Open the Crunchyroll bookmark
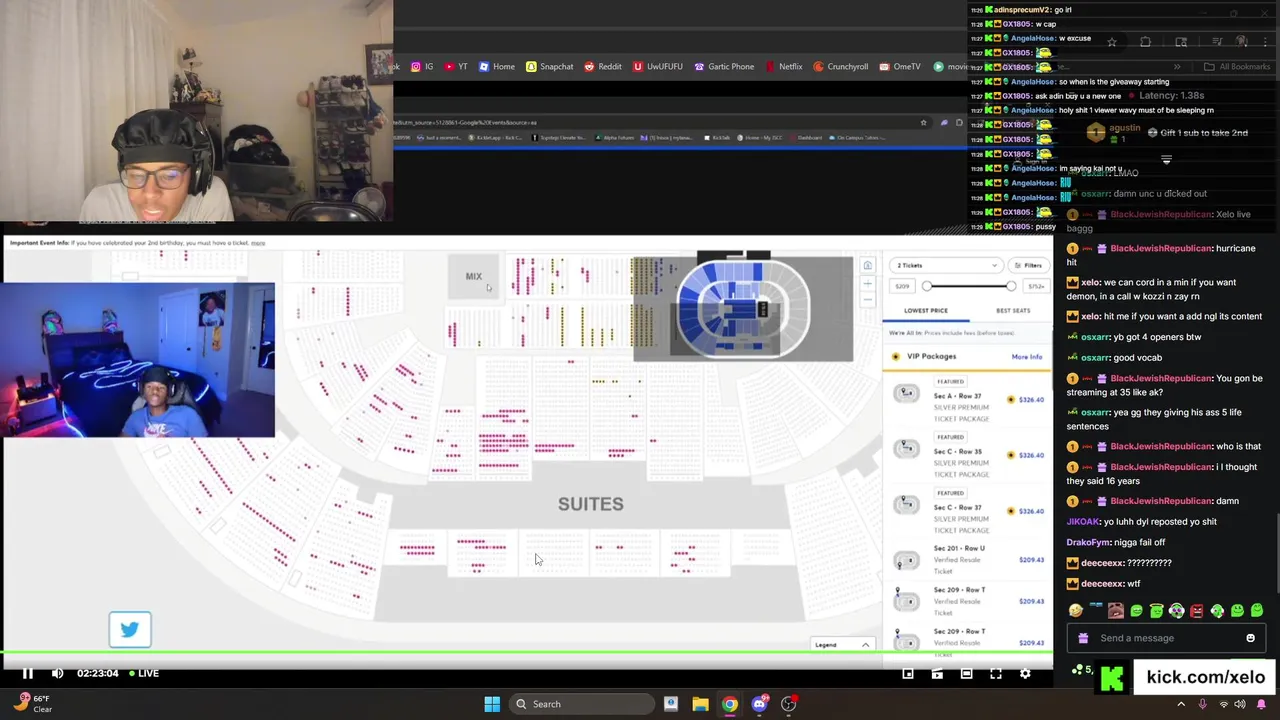This screenshot has height=720, width=1280. (841, 67)
